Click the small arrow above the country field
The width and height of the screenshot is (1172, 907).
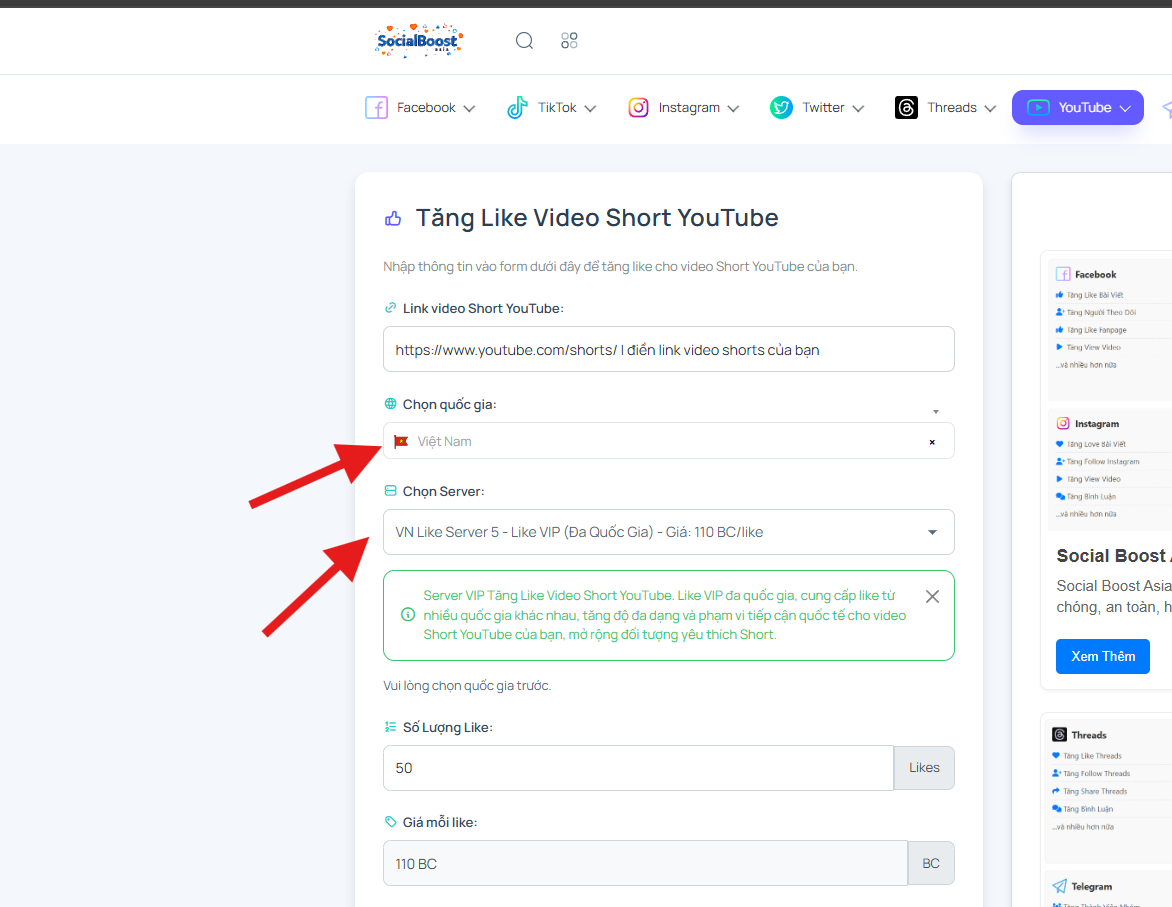tap(936, 412)
